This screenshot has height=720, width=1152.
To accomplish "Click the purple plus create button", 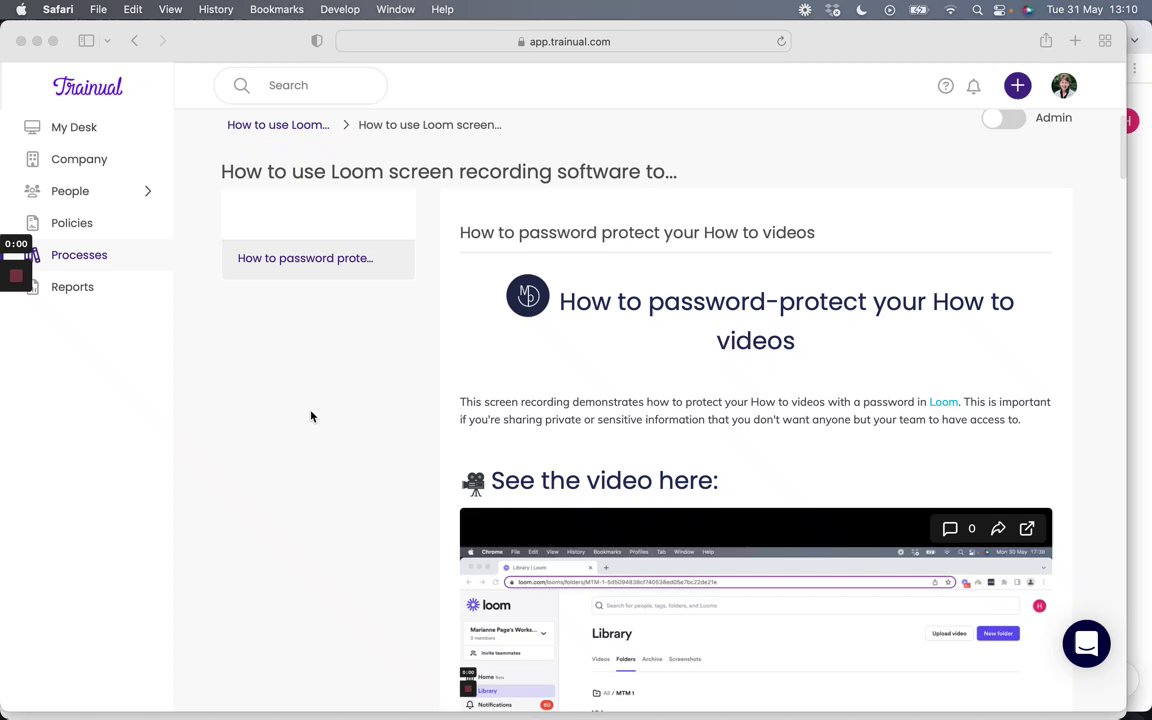I will coord(1018,86).
